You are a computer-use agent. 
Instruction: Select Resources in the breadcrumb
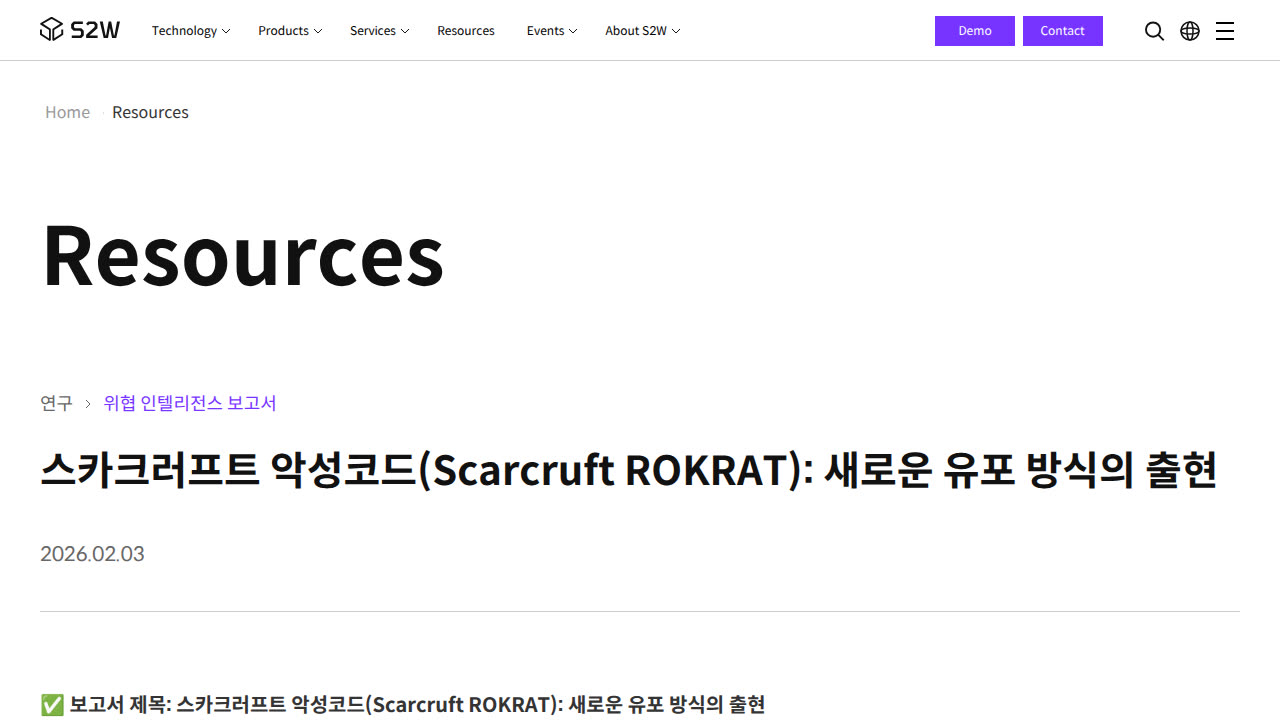pyautogui.click(x=150, y=112)
